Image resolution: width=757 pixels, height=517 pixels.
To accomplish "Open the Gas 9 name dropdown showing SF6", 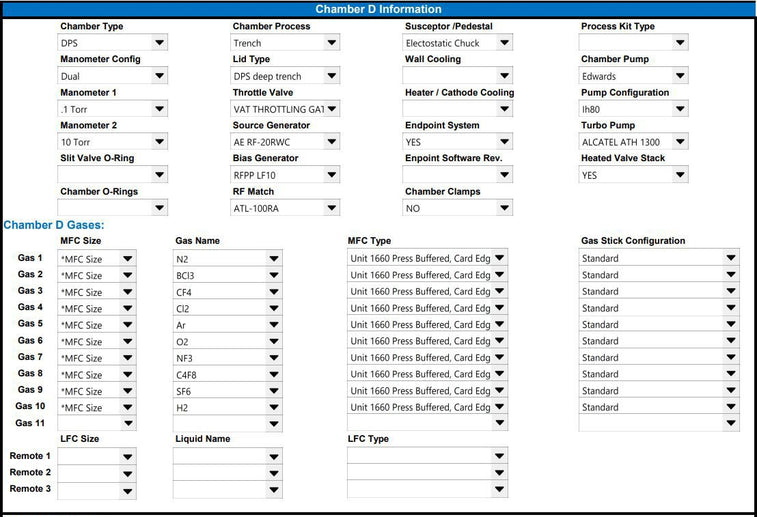I will point(228,391).
